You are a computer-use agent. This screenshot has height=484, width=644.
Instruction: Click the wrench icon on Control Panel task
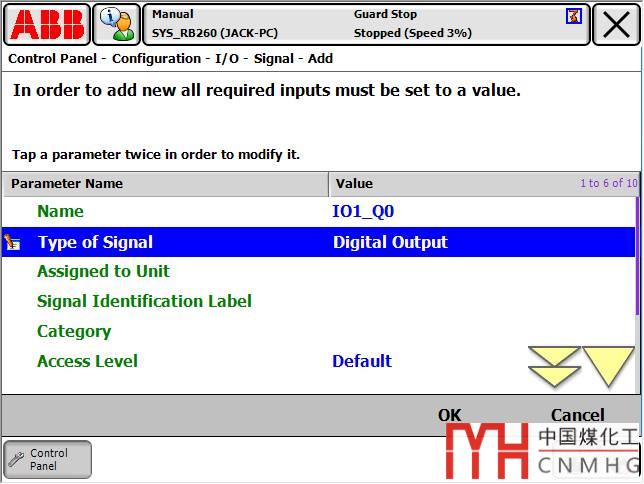pyautogui.click(x=17, y=459)
